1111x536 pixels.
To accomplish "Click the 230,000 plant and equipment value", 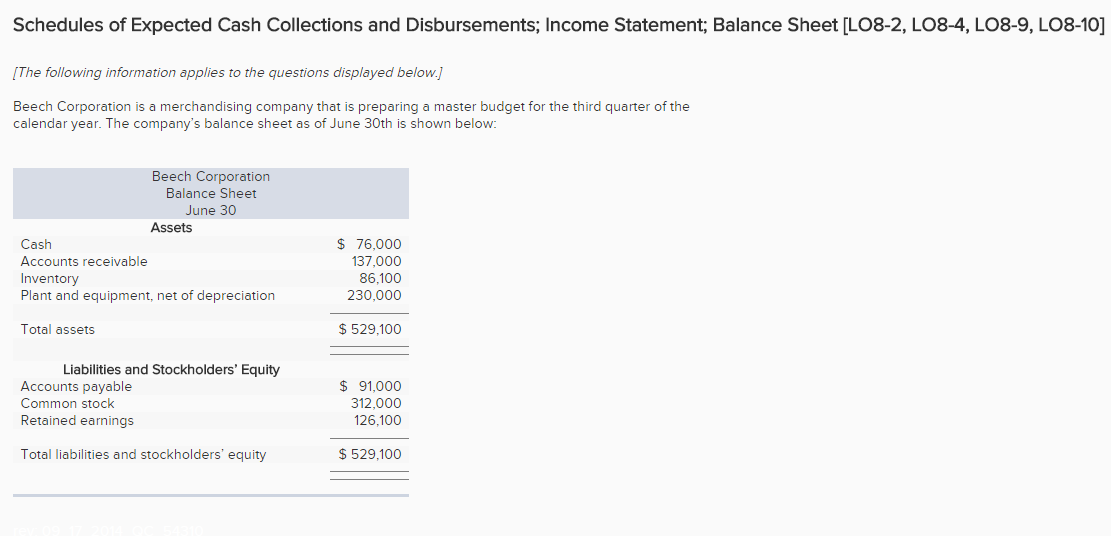I will pyautogui.click(x=374, y=295).
